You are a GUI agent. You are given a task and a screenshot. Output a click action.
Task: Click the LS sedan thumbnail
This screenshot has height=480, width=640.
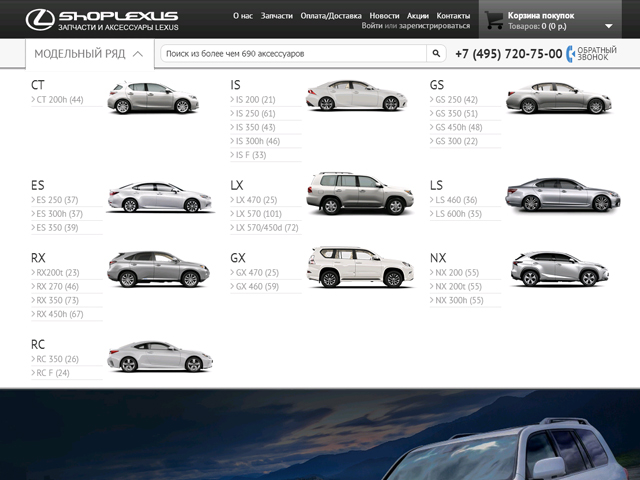(x=562, y=195)
